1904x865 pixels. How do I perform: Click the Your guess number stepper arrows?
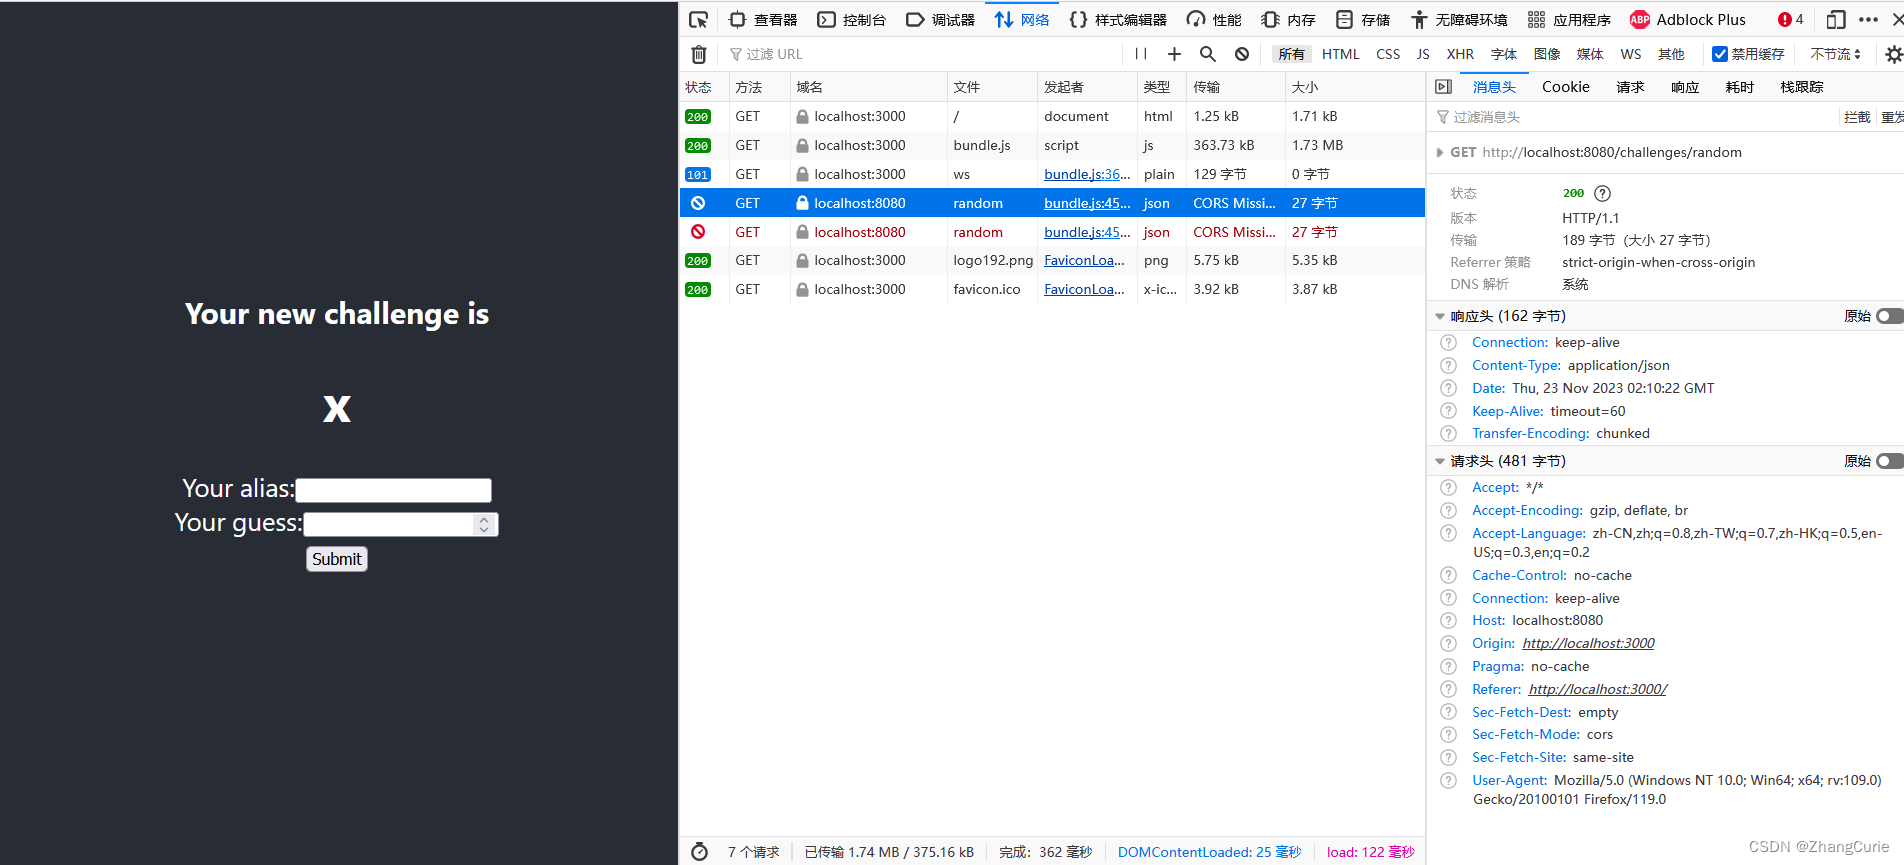pos(484,524)
